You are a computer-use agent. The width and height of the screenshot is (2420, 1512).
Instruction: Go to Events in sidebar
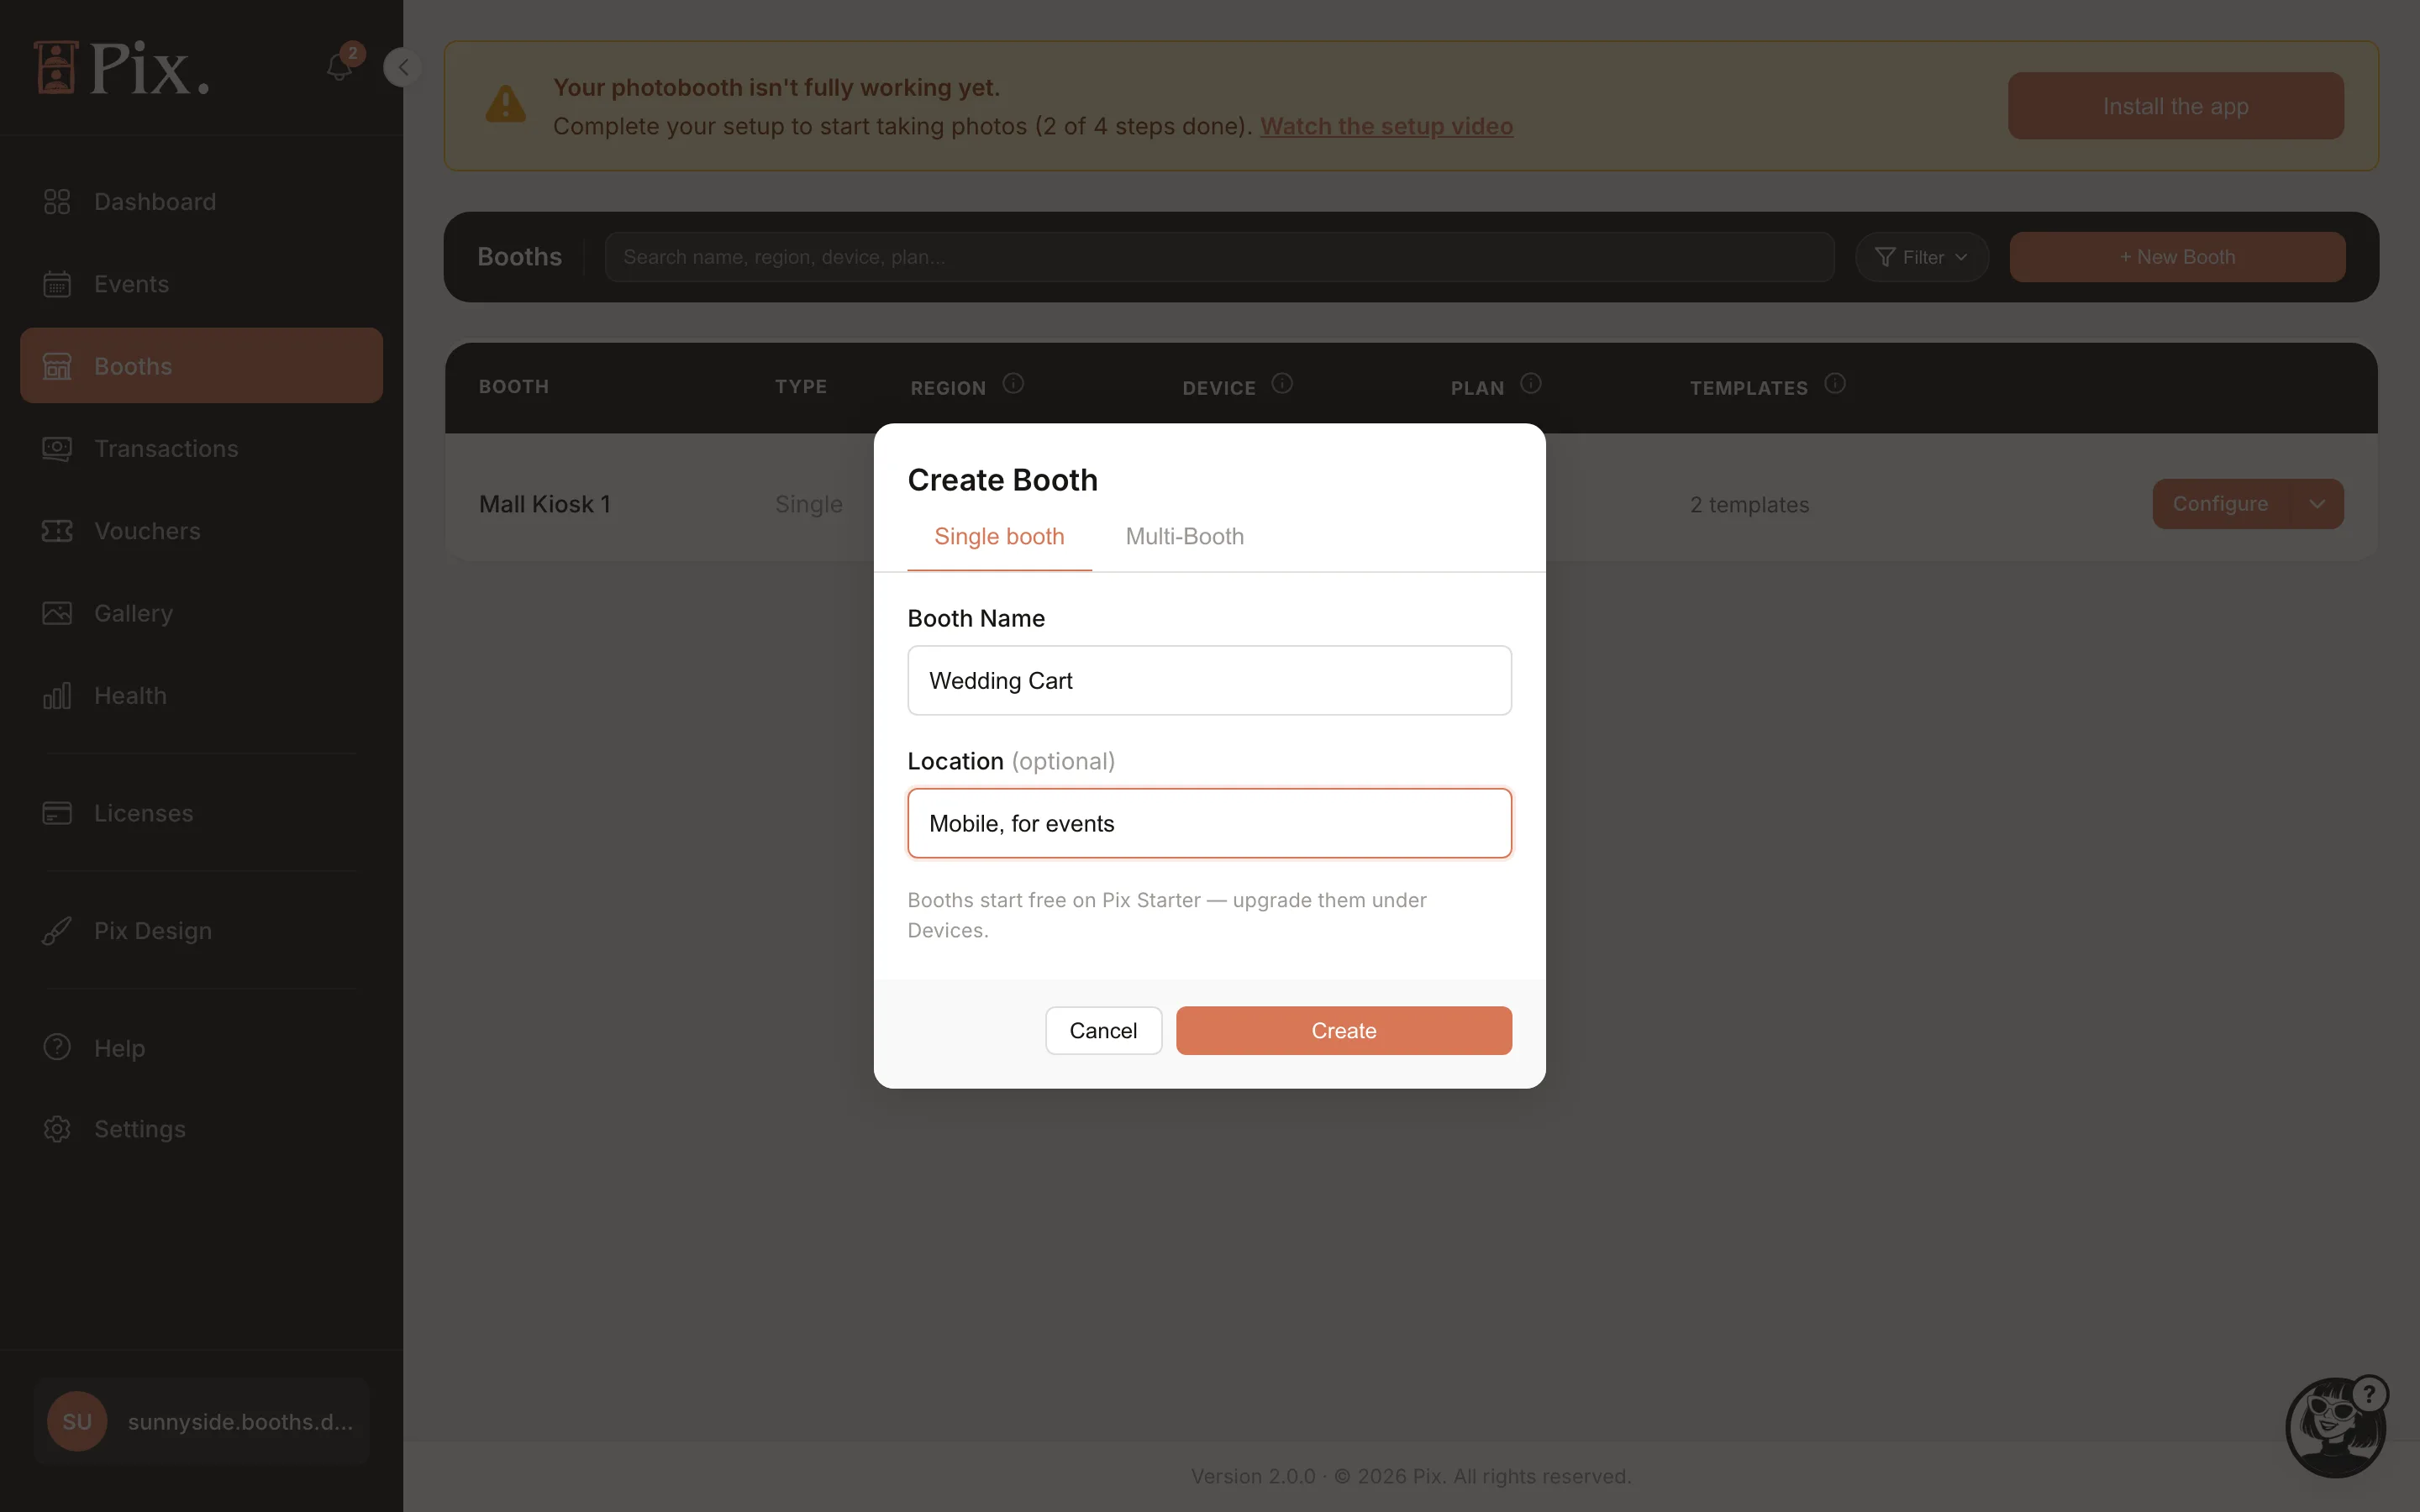point(201,284)
